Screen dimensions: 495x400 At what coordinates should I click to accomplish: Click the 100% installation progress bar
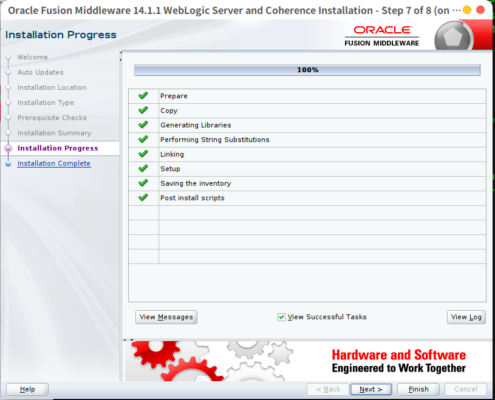pyautogui.click(x=307, y=70)
